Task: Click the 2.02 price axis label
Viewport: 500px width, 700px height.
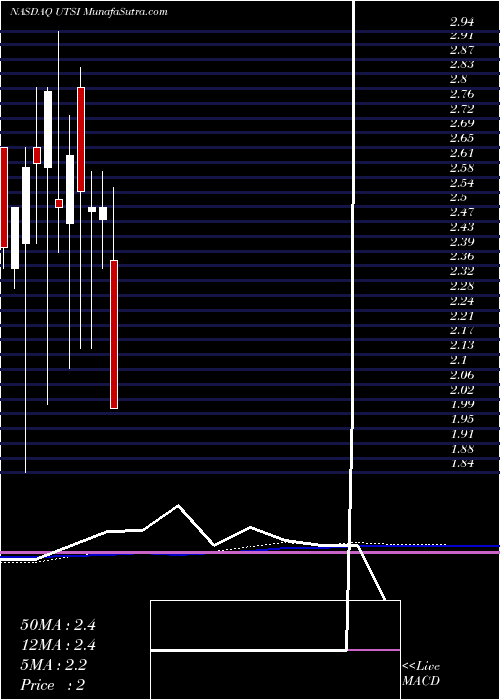Action: [x=462, y=390]
